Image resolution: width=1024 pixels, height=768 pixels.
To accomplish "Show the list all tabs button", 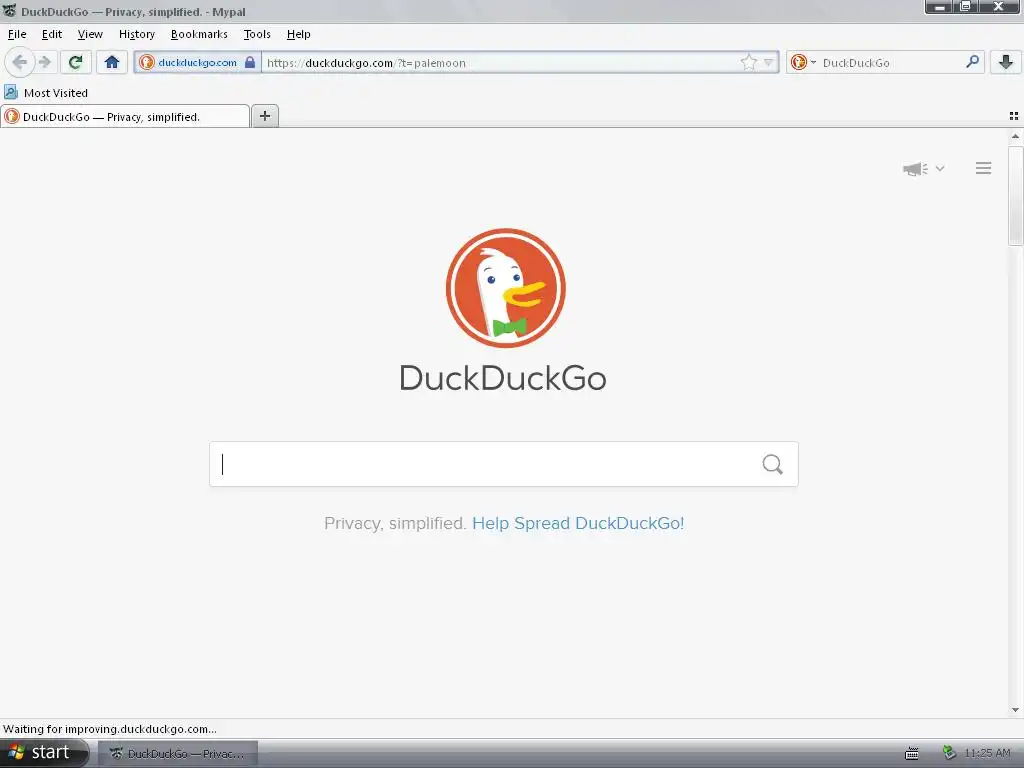I will point(1014,116).
